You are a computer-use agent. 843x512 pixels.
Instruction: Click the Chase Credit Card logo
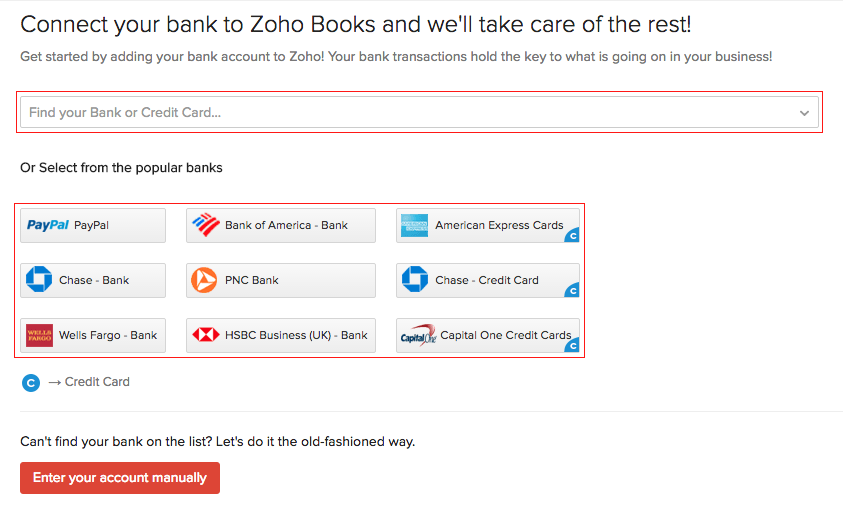[x=414, y=280]
